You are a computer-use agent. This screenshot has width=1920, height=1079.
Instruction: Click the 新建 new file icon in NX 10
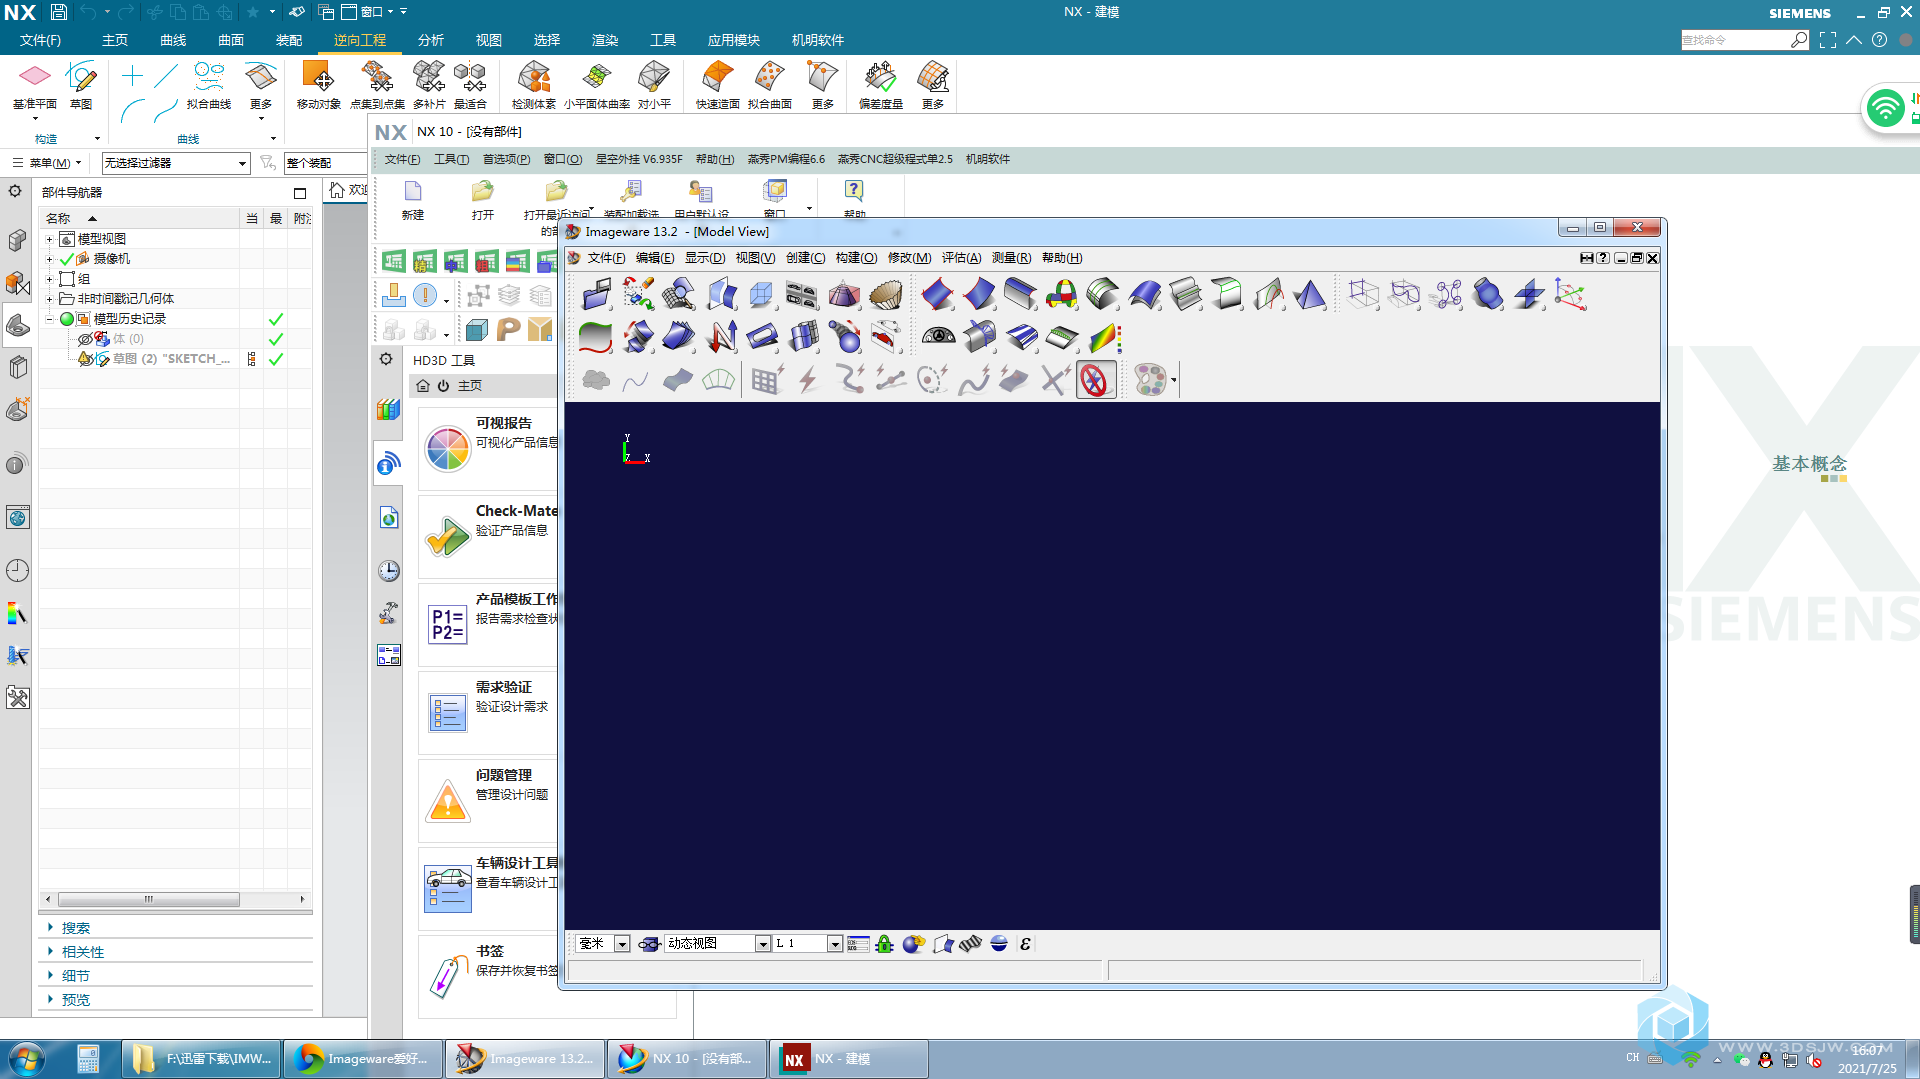point(412,191)
